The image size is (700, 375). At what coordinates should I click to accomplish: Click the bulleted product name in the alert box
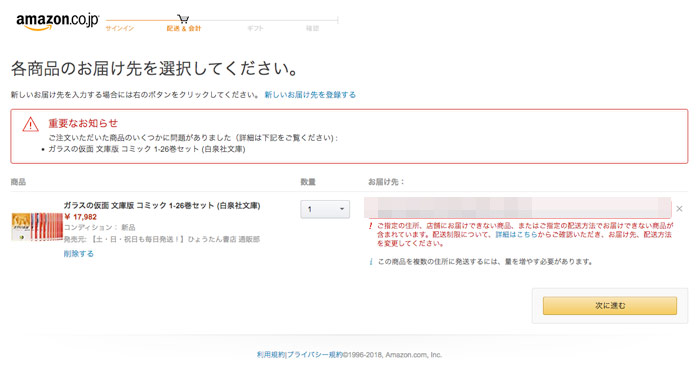coord(147,149)
